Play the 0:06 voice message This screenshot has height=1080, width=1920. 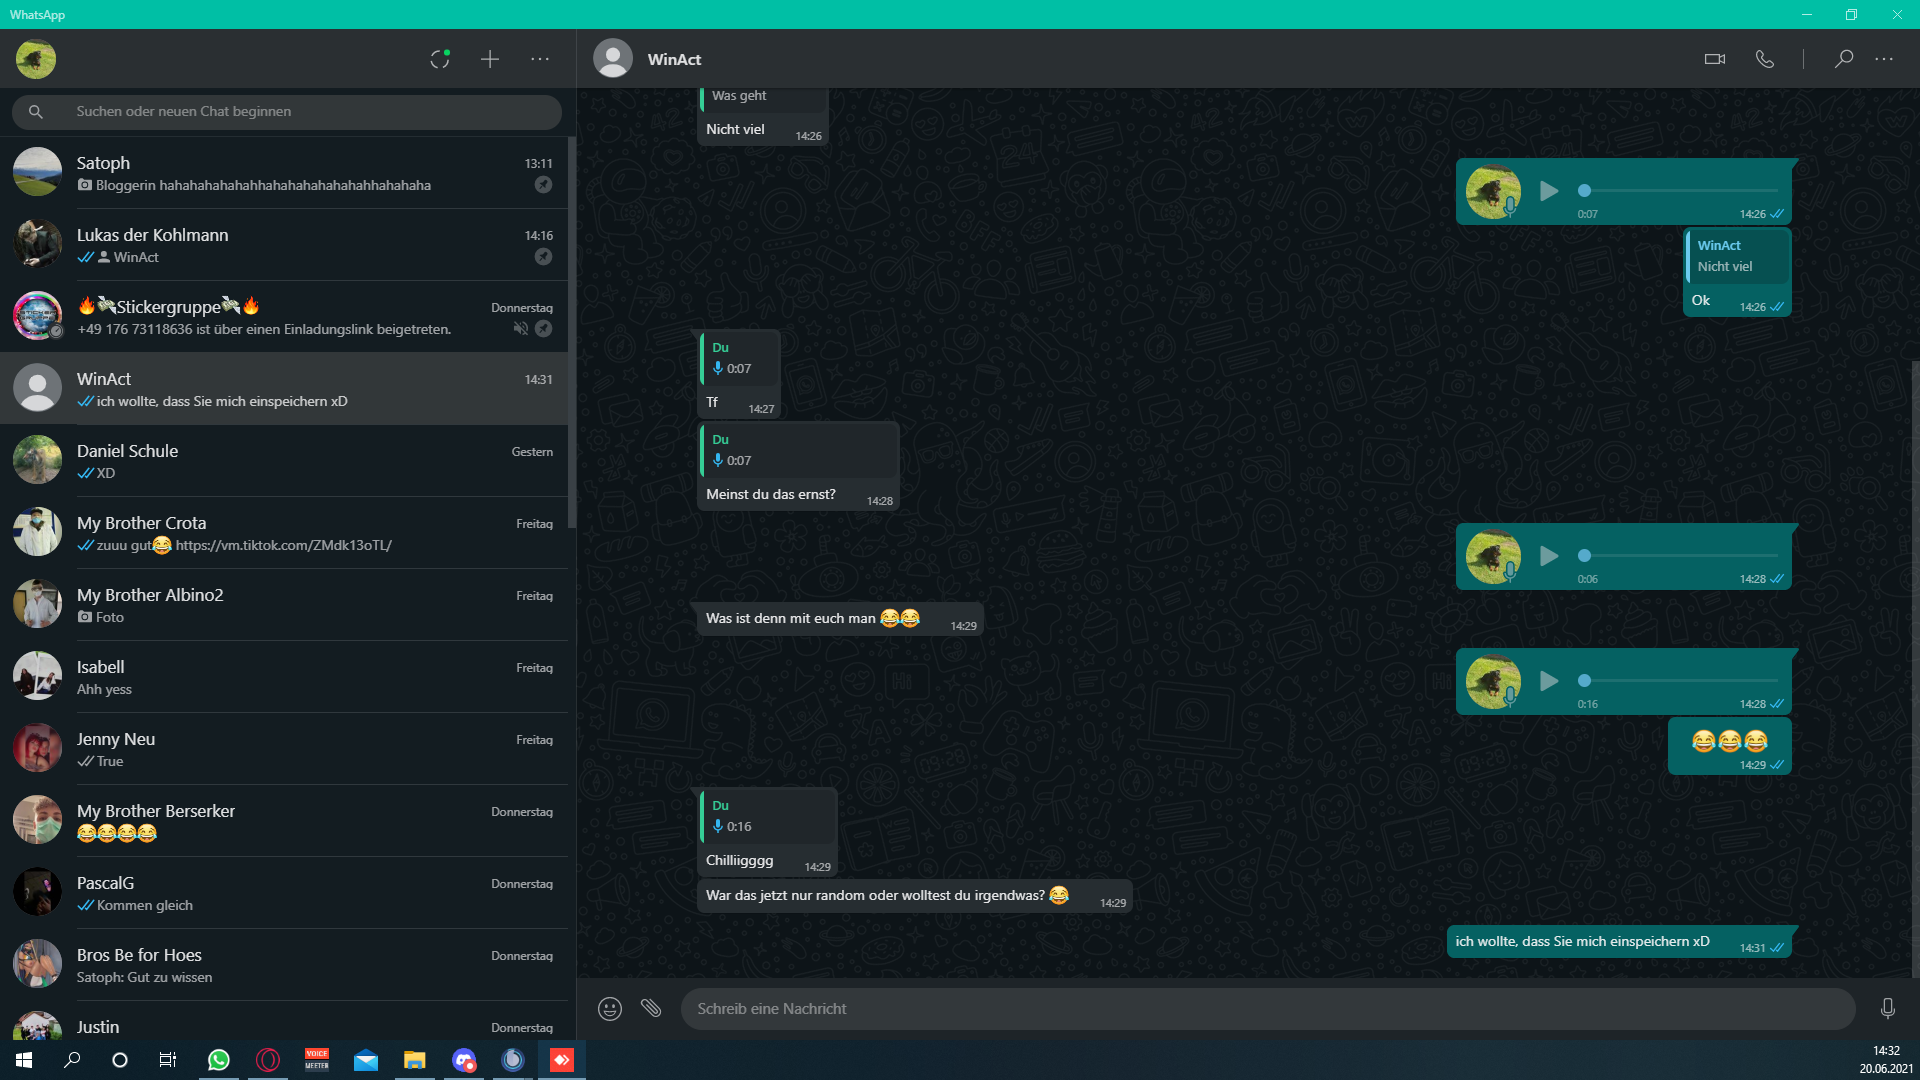pyautogui.click(x=1549, y=556)
